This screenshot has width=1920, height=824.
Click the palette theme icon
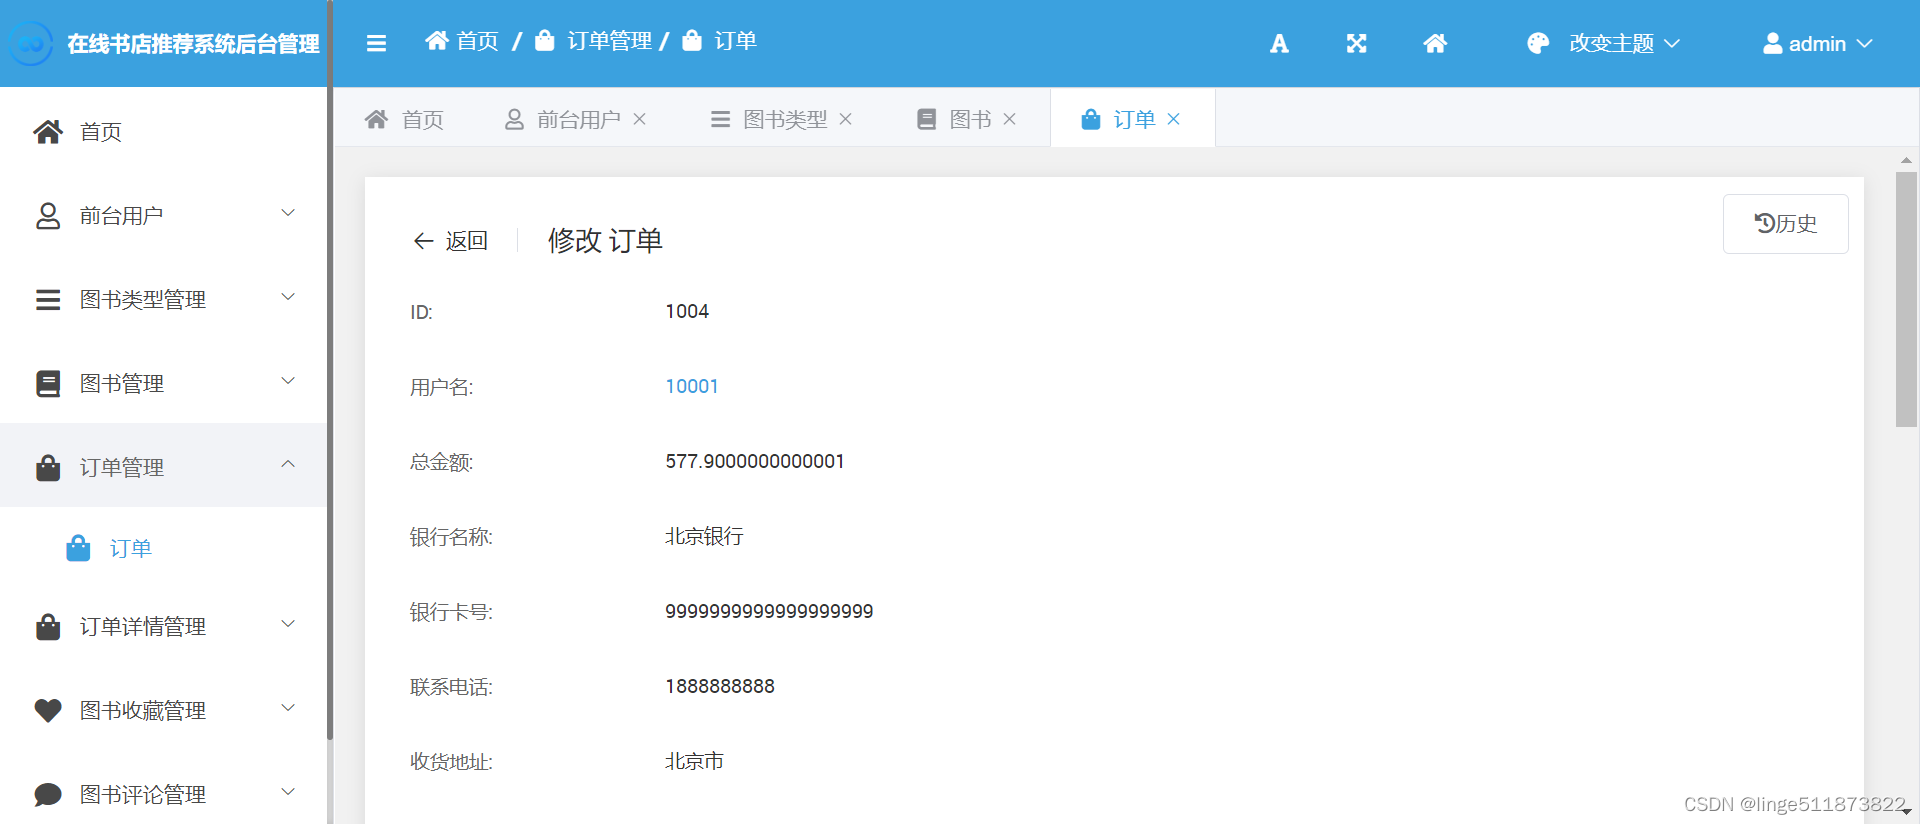click(x=1538, y=44)
